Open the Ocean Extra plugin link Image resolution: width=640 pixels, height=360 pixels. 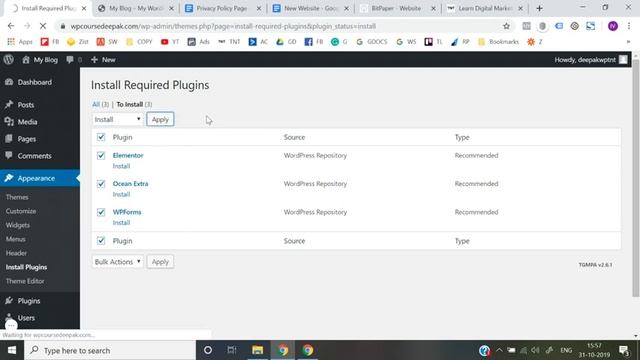pos(130,184)
